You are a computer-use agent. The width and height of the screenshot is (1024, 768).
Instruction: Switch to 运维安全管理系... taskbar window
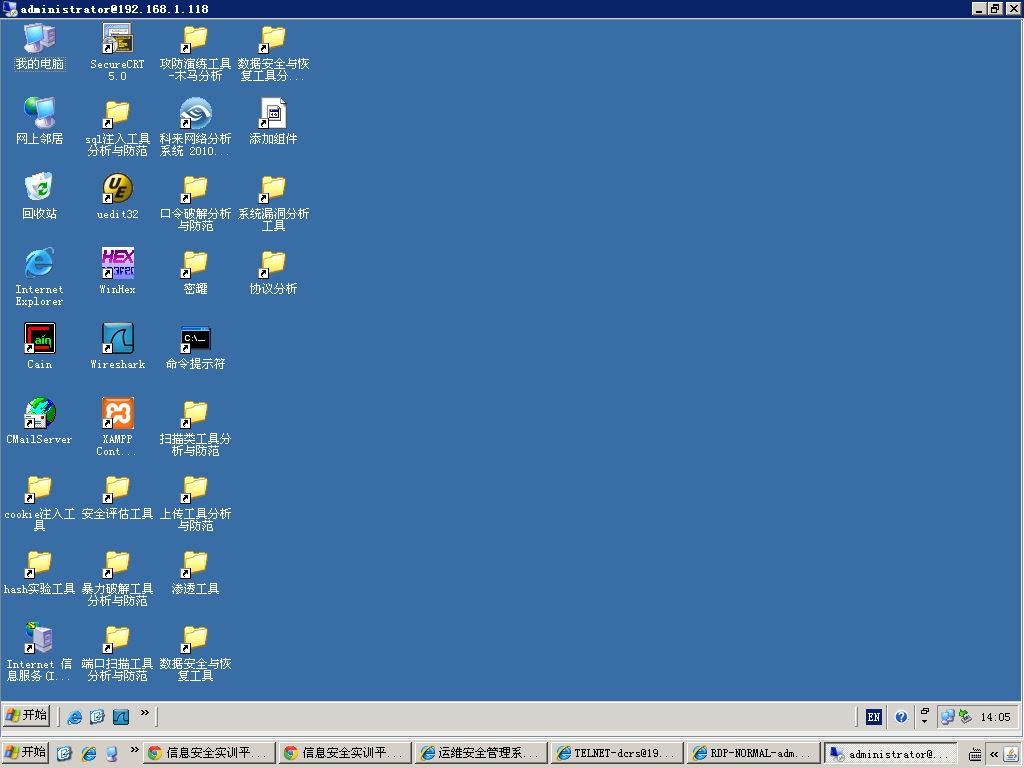click(x=481, y=753)
